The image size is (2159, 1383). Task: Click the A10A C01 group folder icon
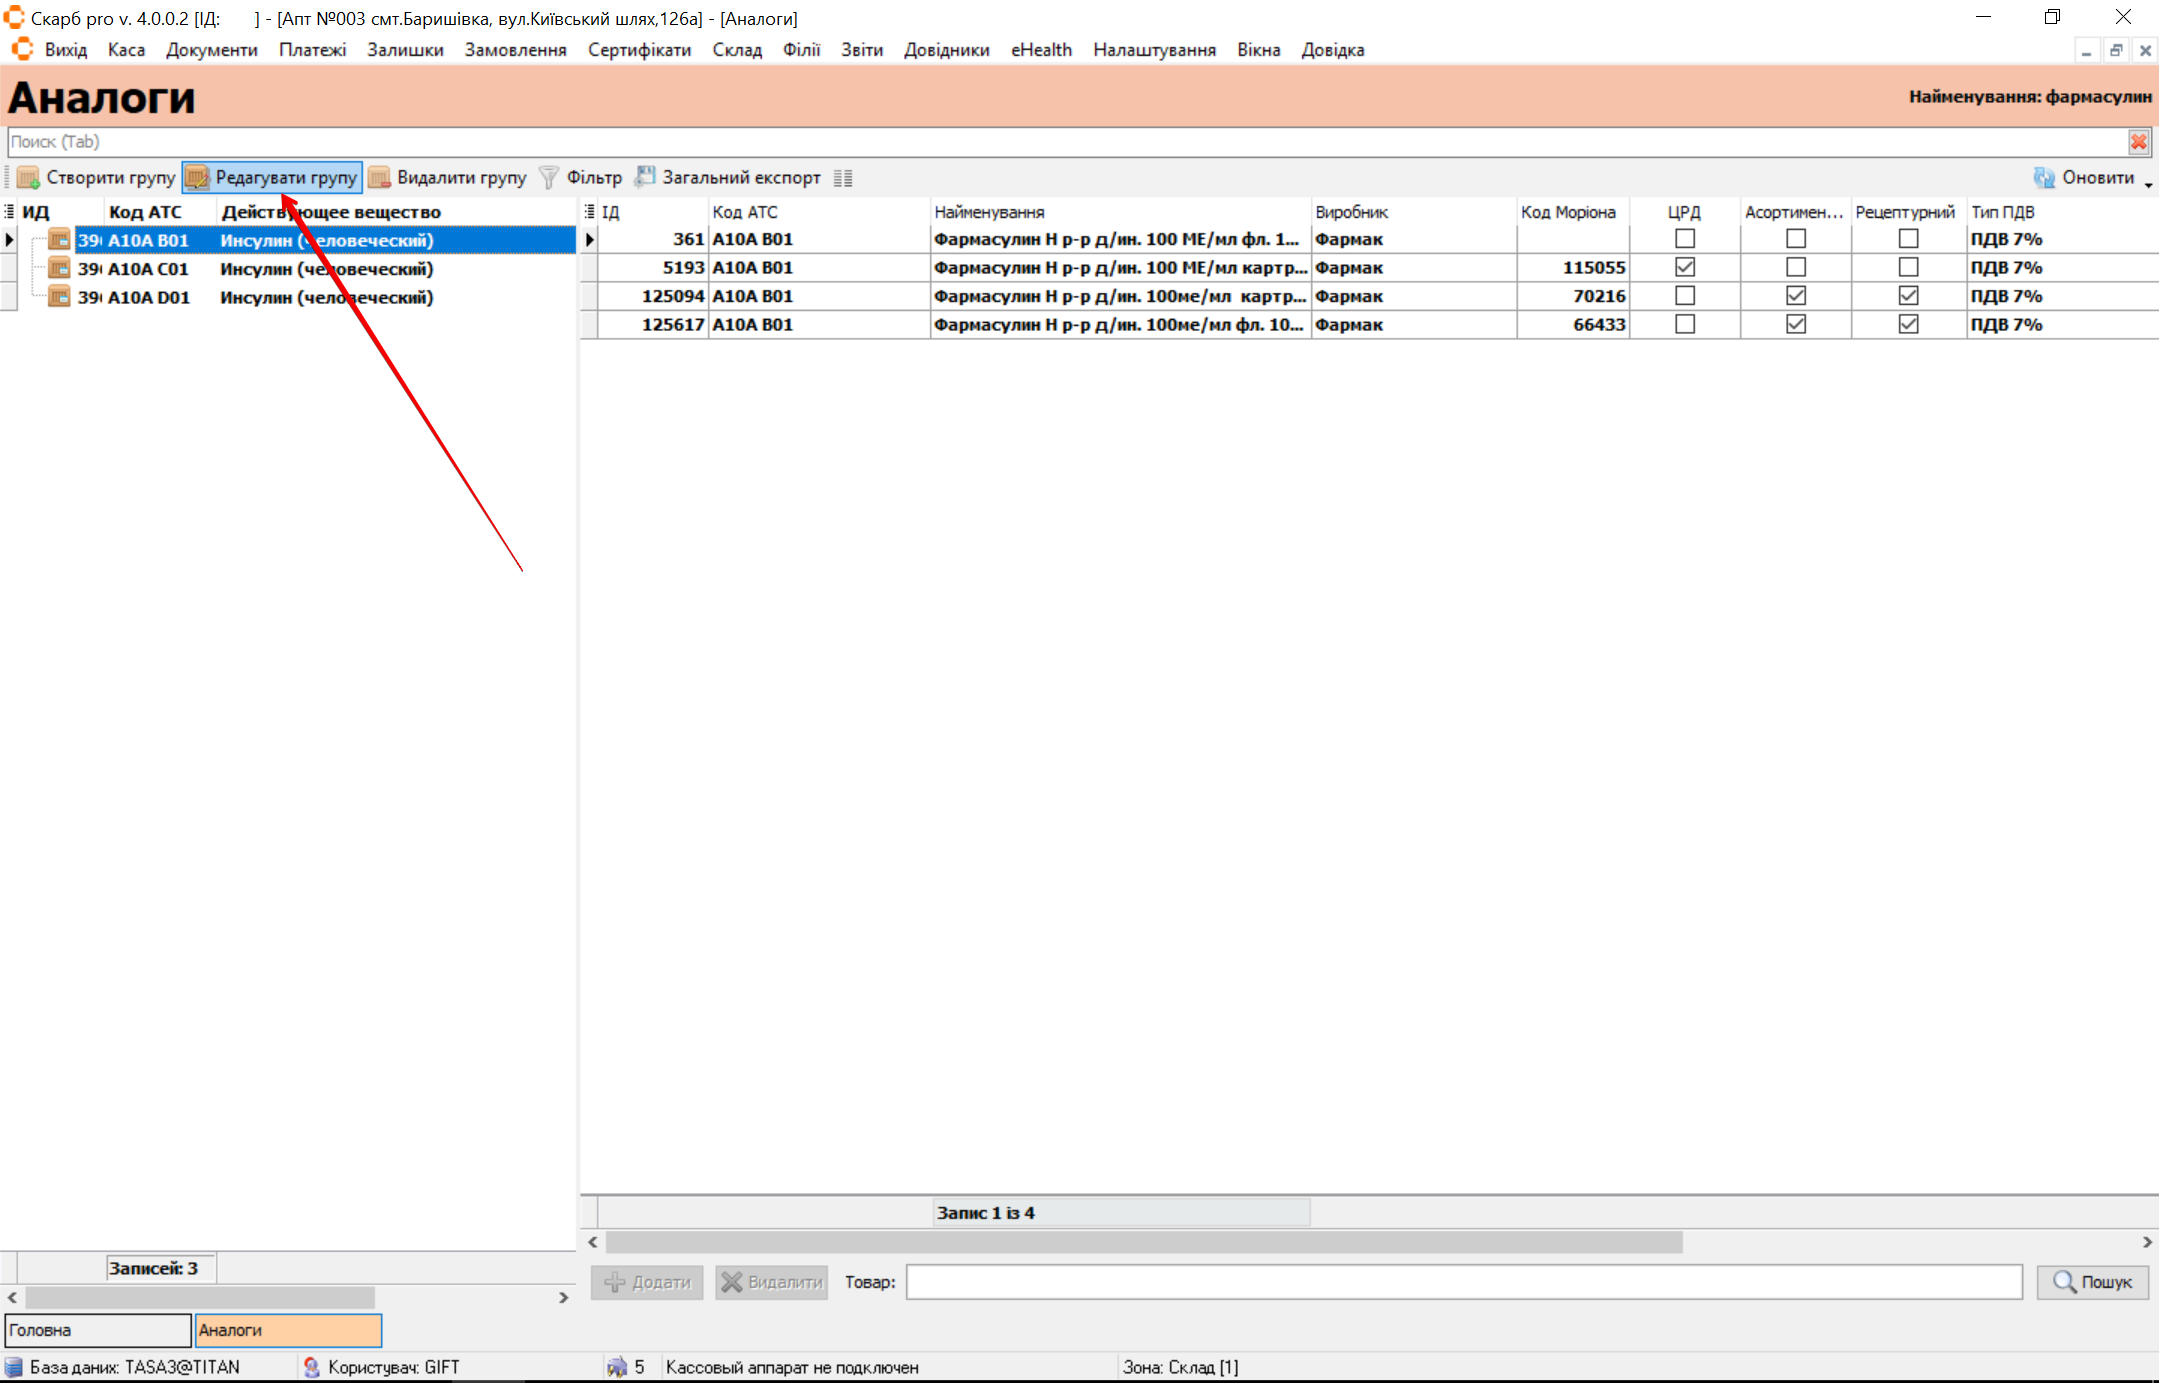[60, 269]
